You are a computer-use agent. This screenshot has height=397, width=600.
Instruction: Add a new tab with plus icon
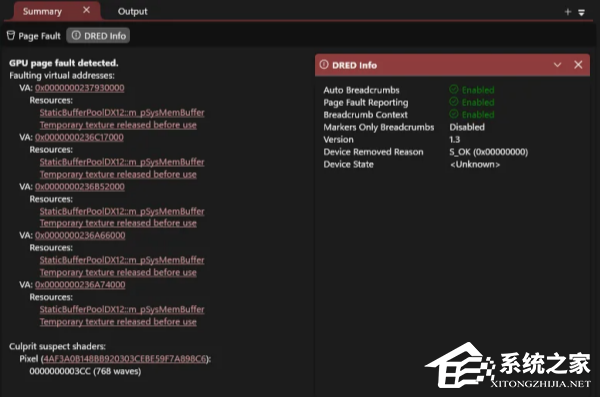pos(568,12)
